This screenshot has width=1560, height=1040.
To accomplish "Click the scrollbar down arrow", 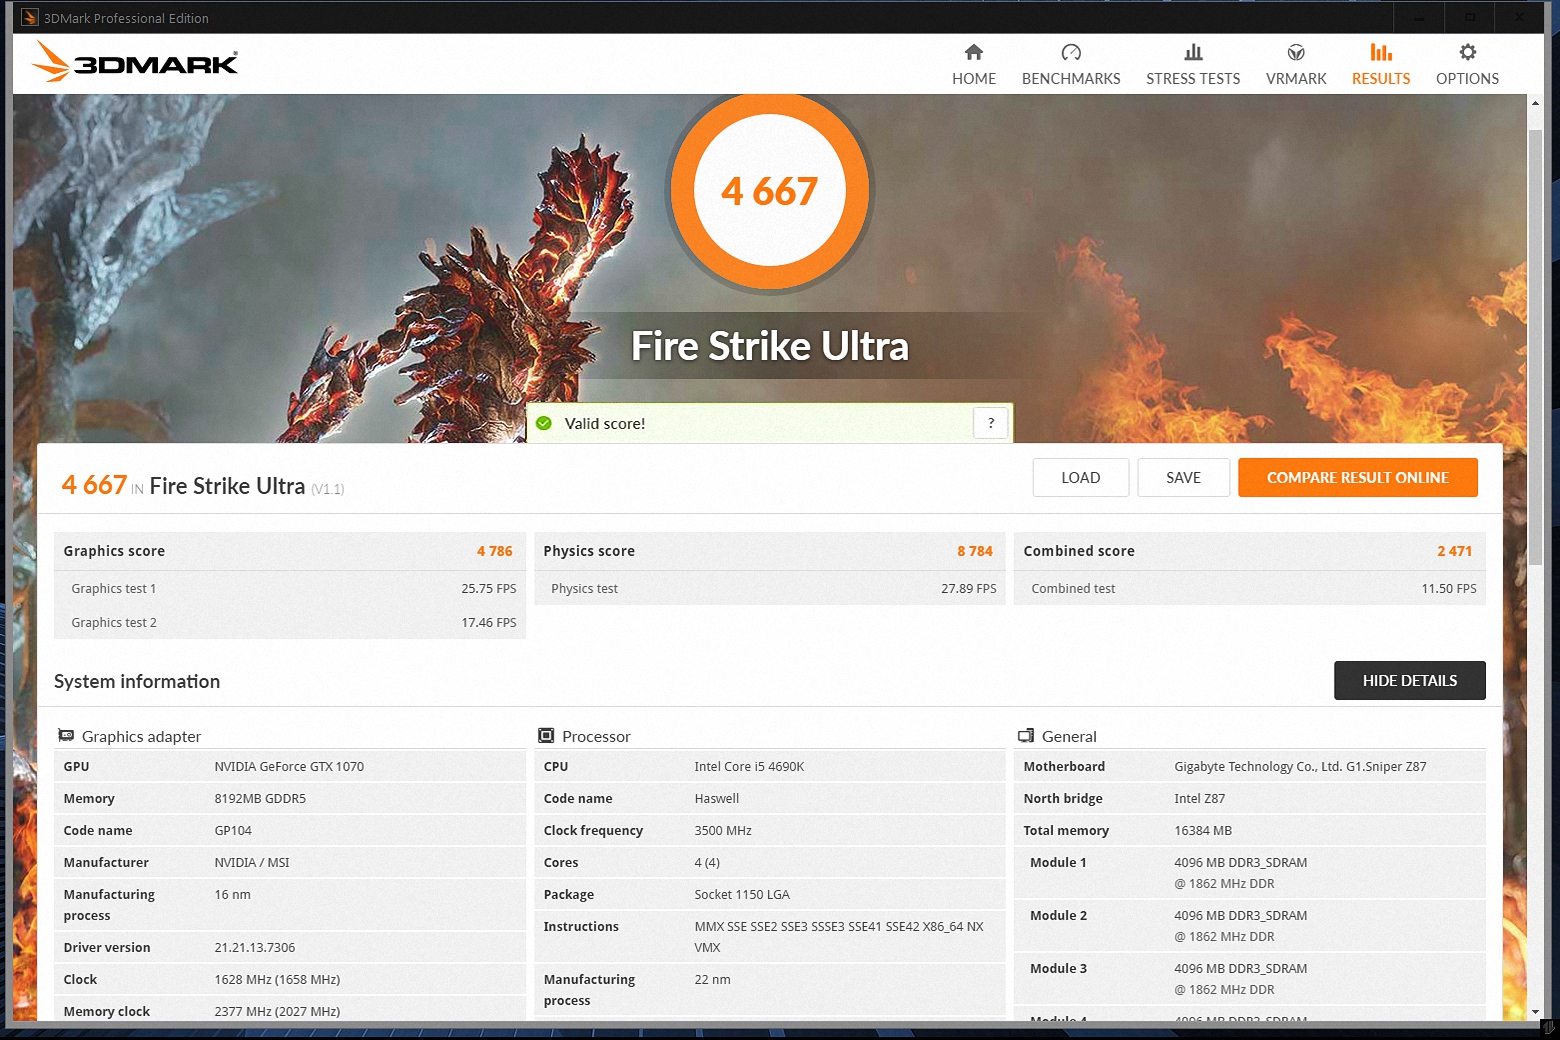I will 1535,1012.
